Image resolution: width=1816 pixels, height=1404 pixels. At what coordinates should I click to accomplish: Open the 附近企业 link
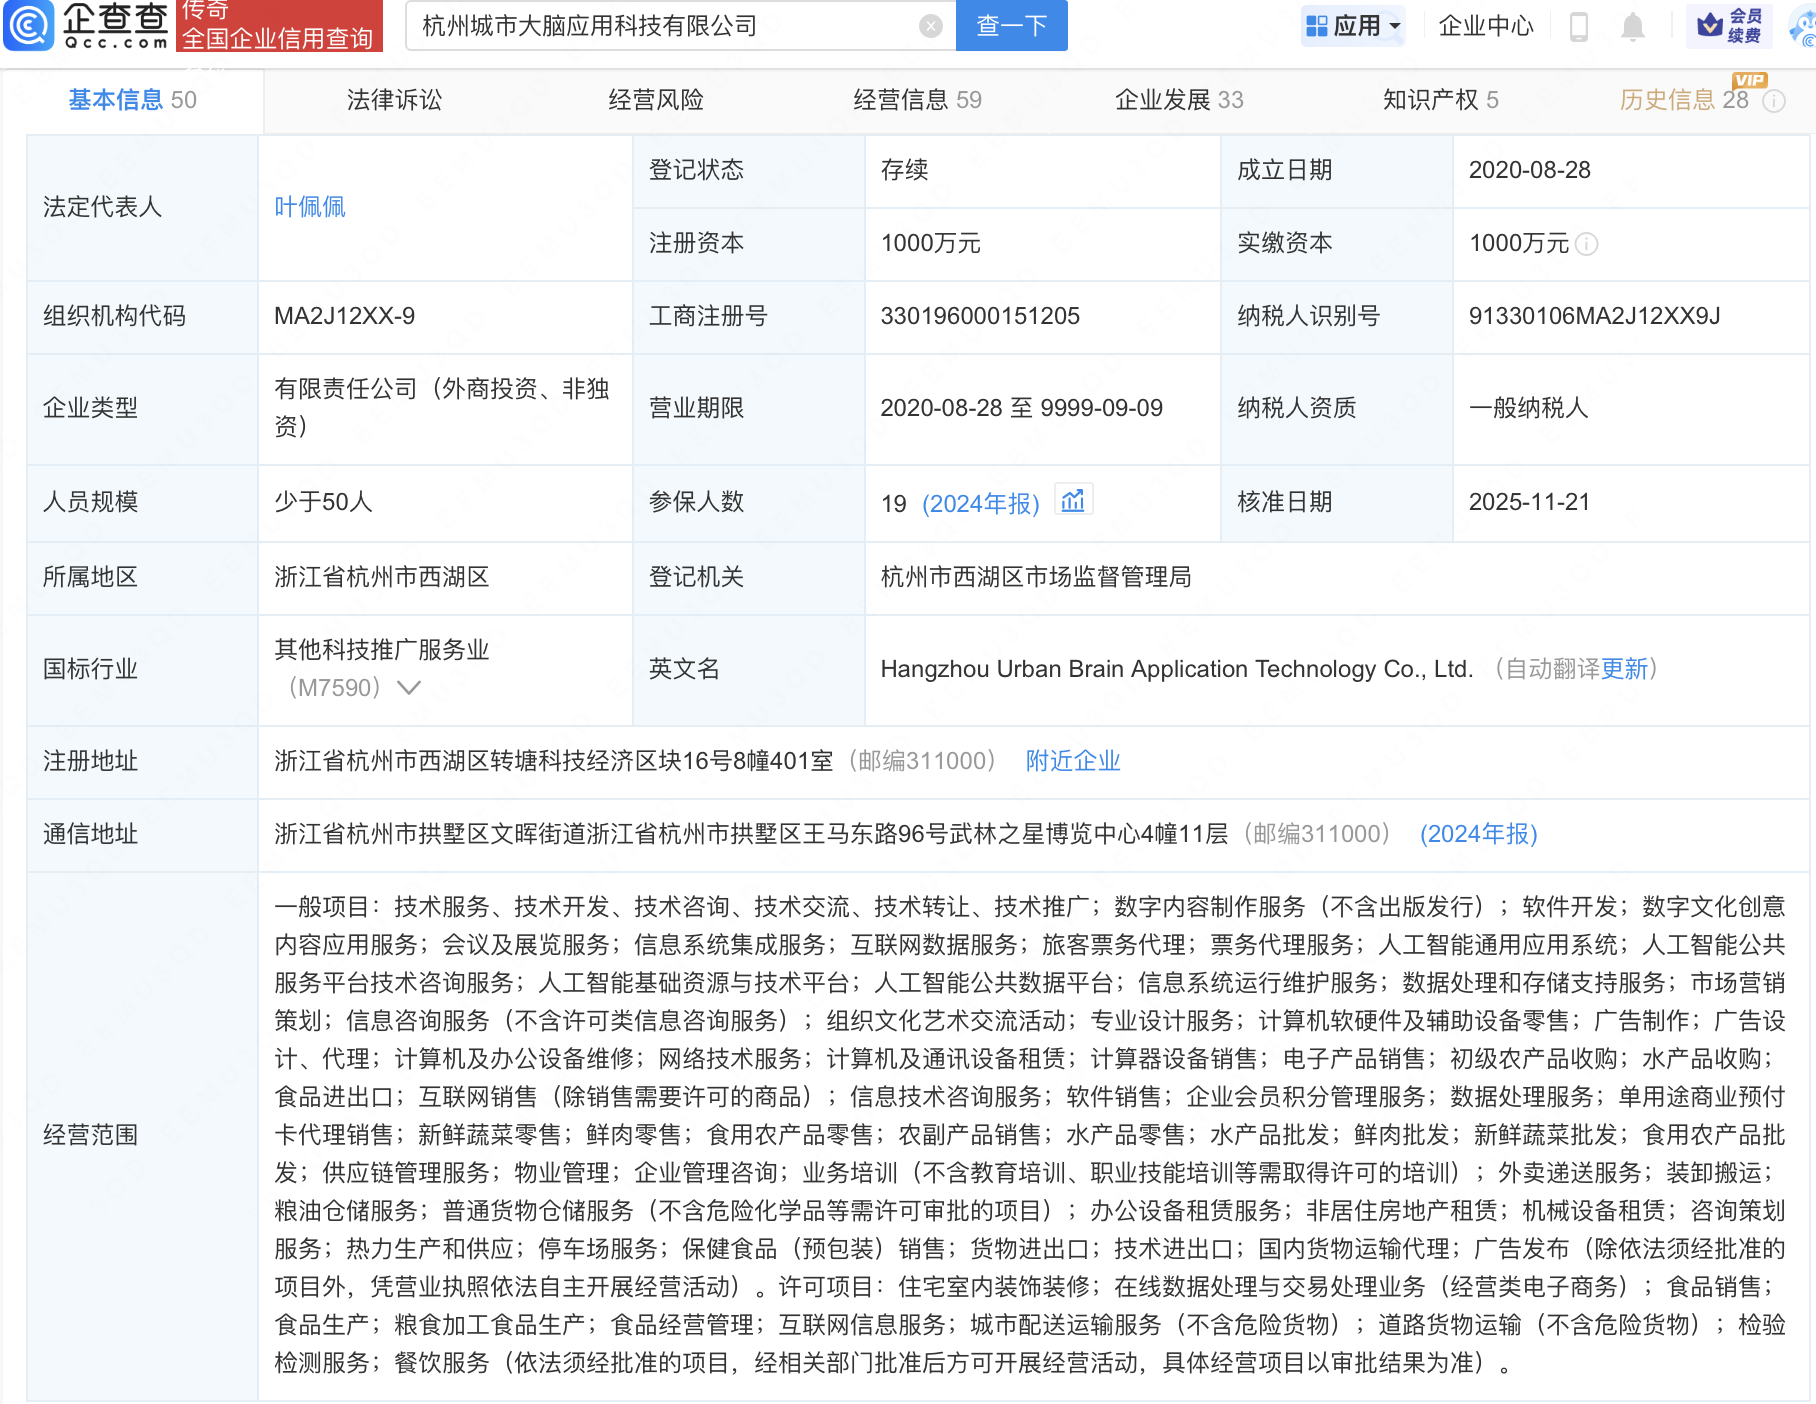[1072, 761]
